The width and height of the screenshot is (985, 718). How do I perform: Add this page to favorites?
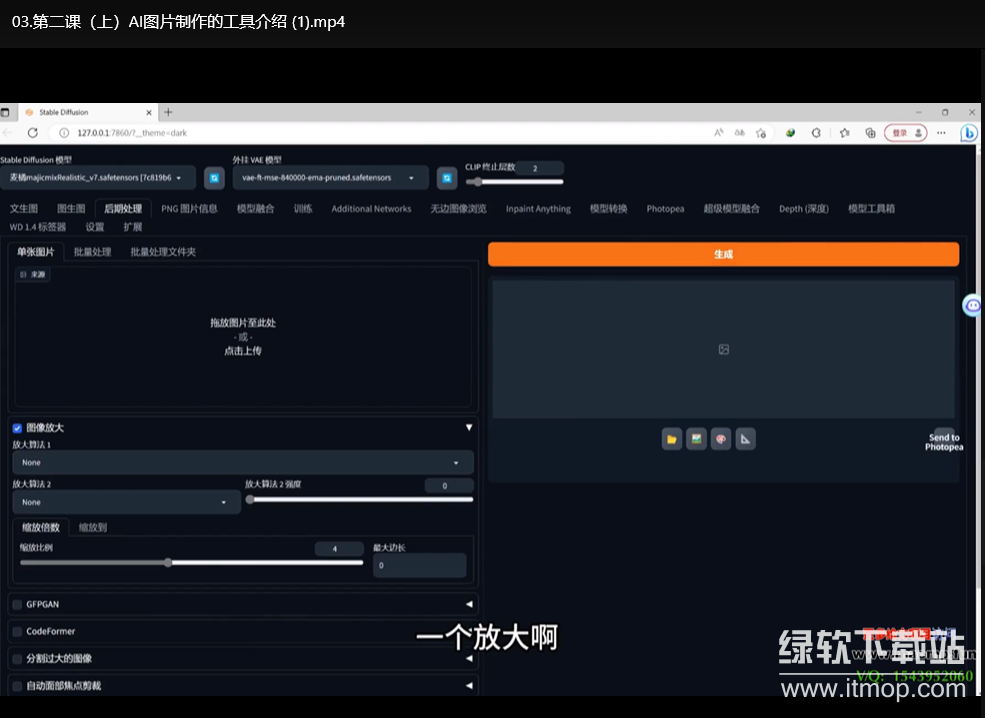(761, 133)
